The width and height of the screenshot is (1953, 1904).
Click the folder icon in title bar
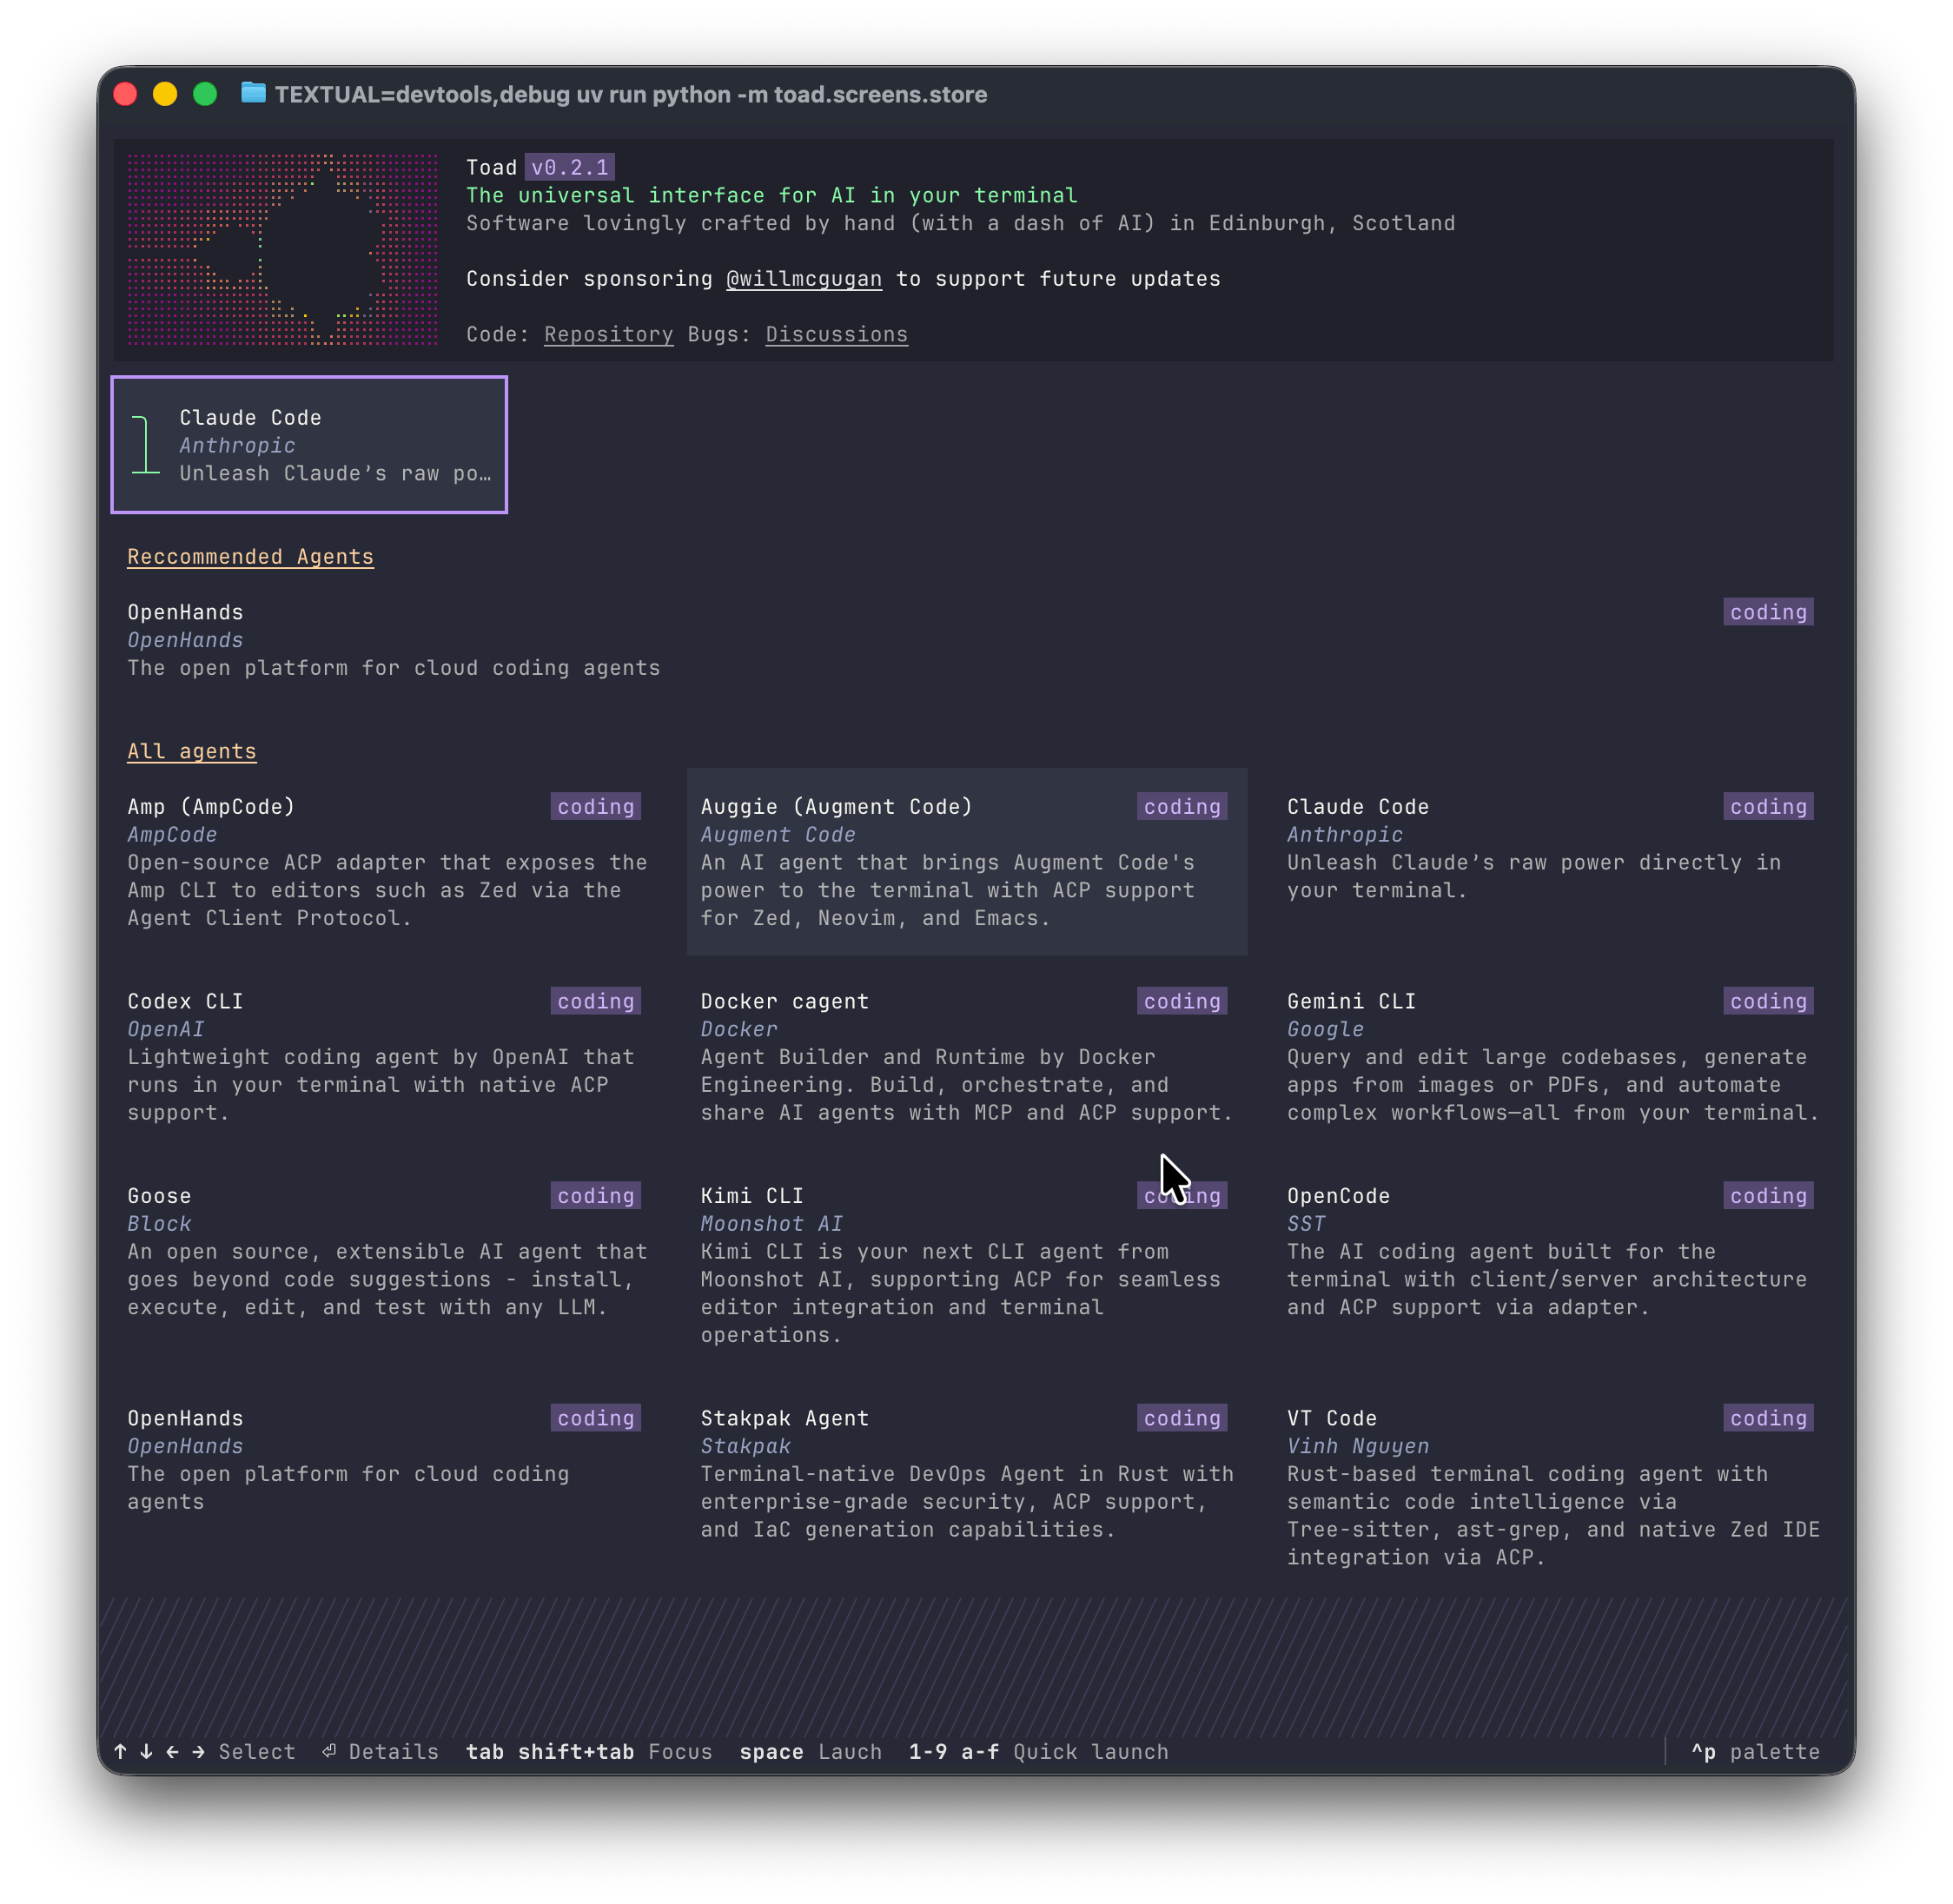(x=253, y=94)
